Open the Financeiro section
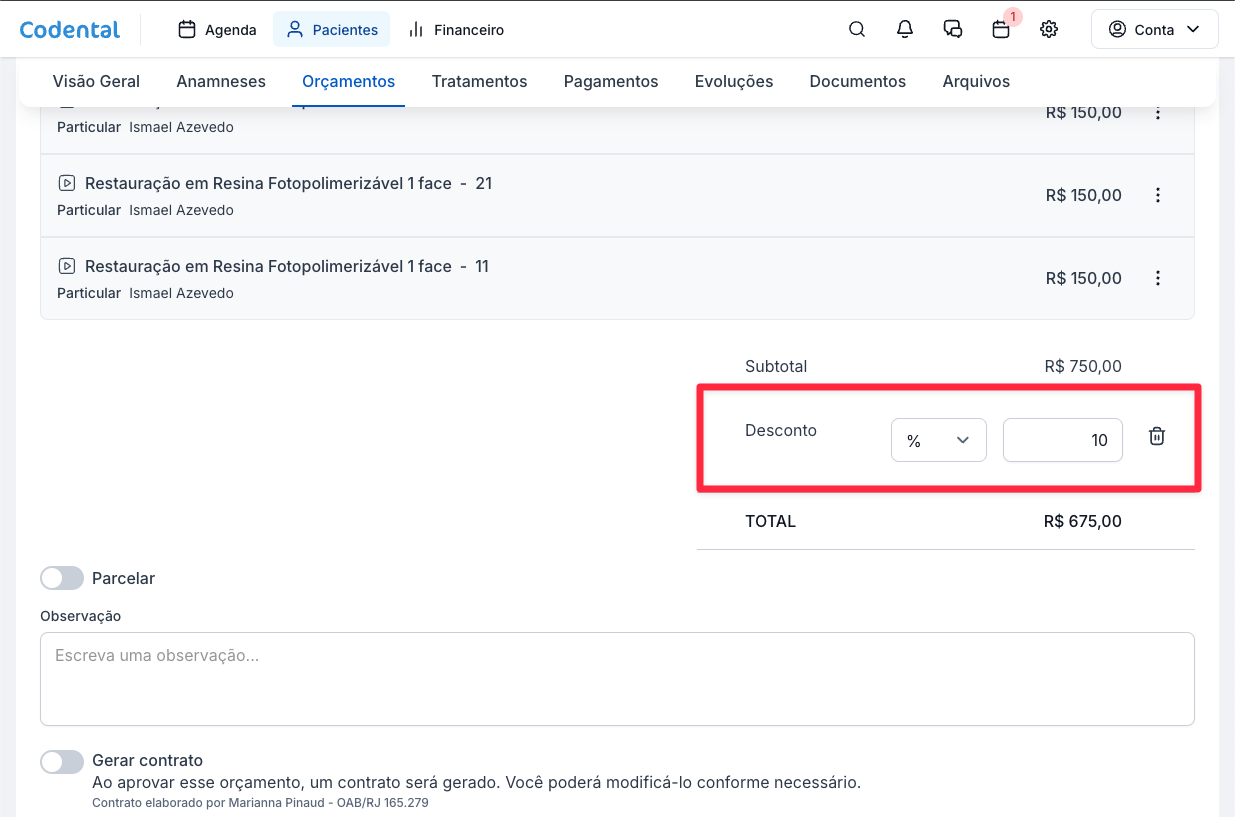The height and width of the screenshot is (817, 1235). point(456,30)
